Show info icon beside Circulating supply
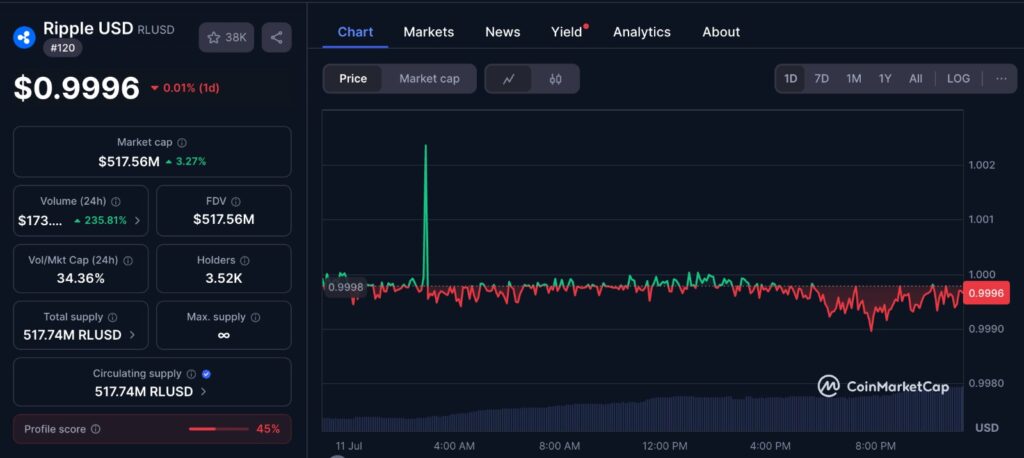 pos(191,374)
